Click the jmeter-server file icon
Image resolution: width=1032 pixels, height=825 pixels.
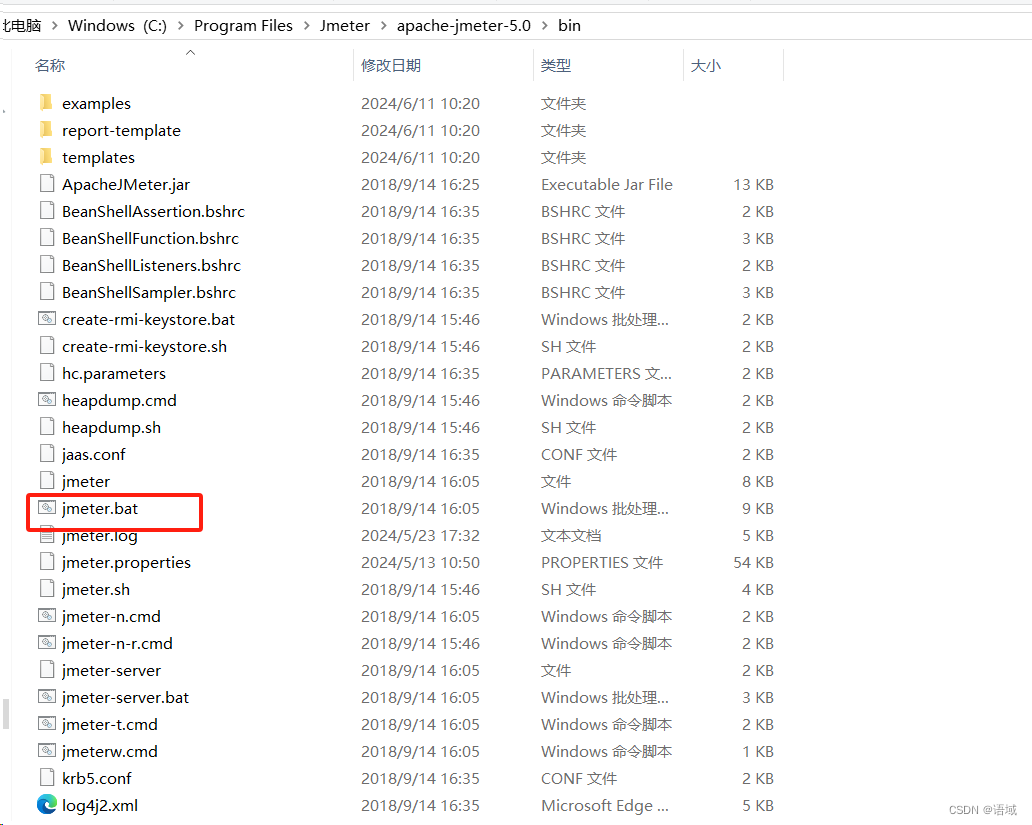coord(47,670)
